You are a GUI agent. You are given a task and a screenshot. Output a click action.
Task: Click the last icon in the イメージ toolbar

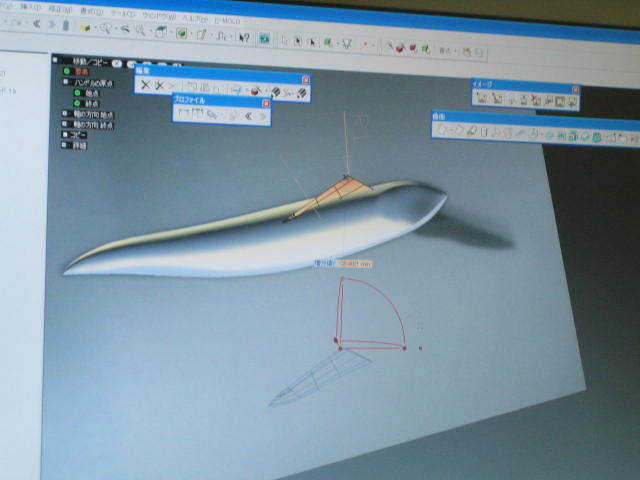coord(573,101)
